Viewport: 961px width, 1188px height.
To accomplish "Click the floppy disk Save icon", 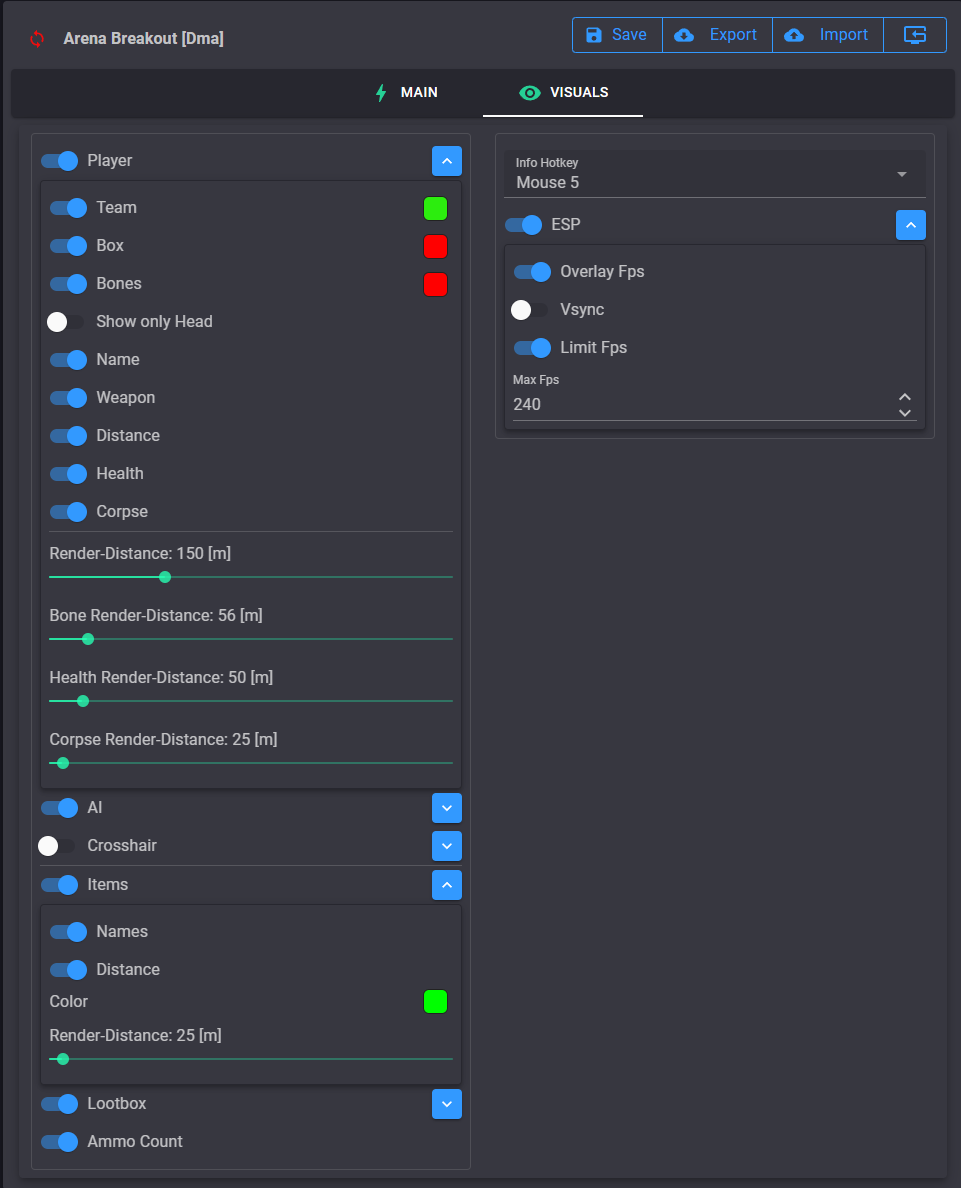I will (x=594, y=35).
